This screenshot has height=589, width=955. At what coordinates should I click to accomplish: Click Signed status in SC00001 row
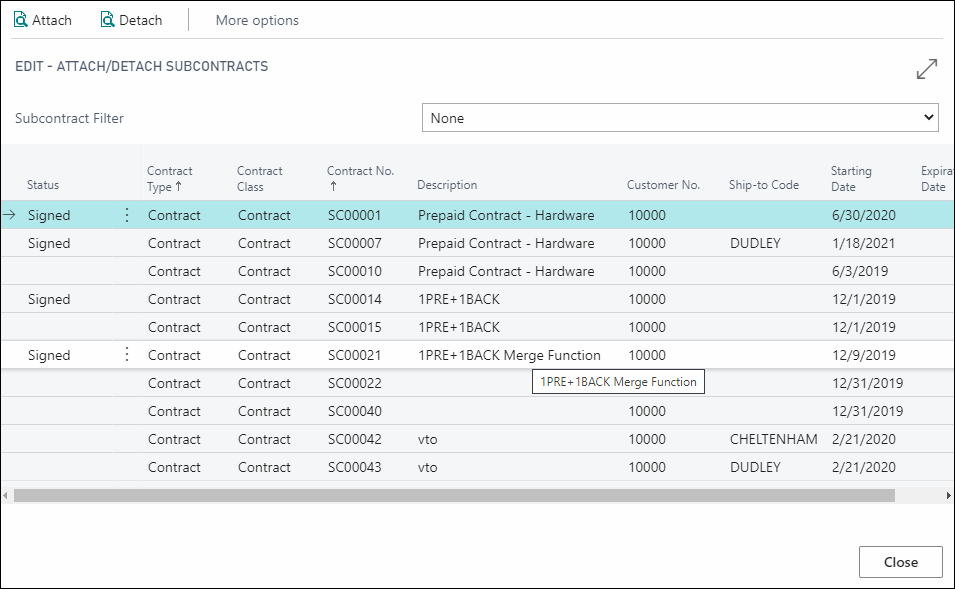[49, 215]
